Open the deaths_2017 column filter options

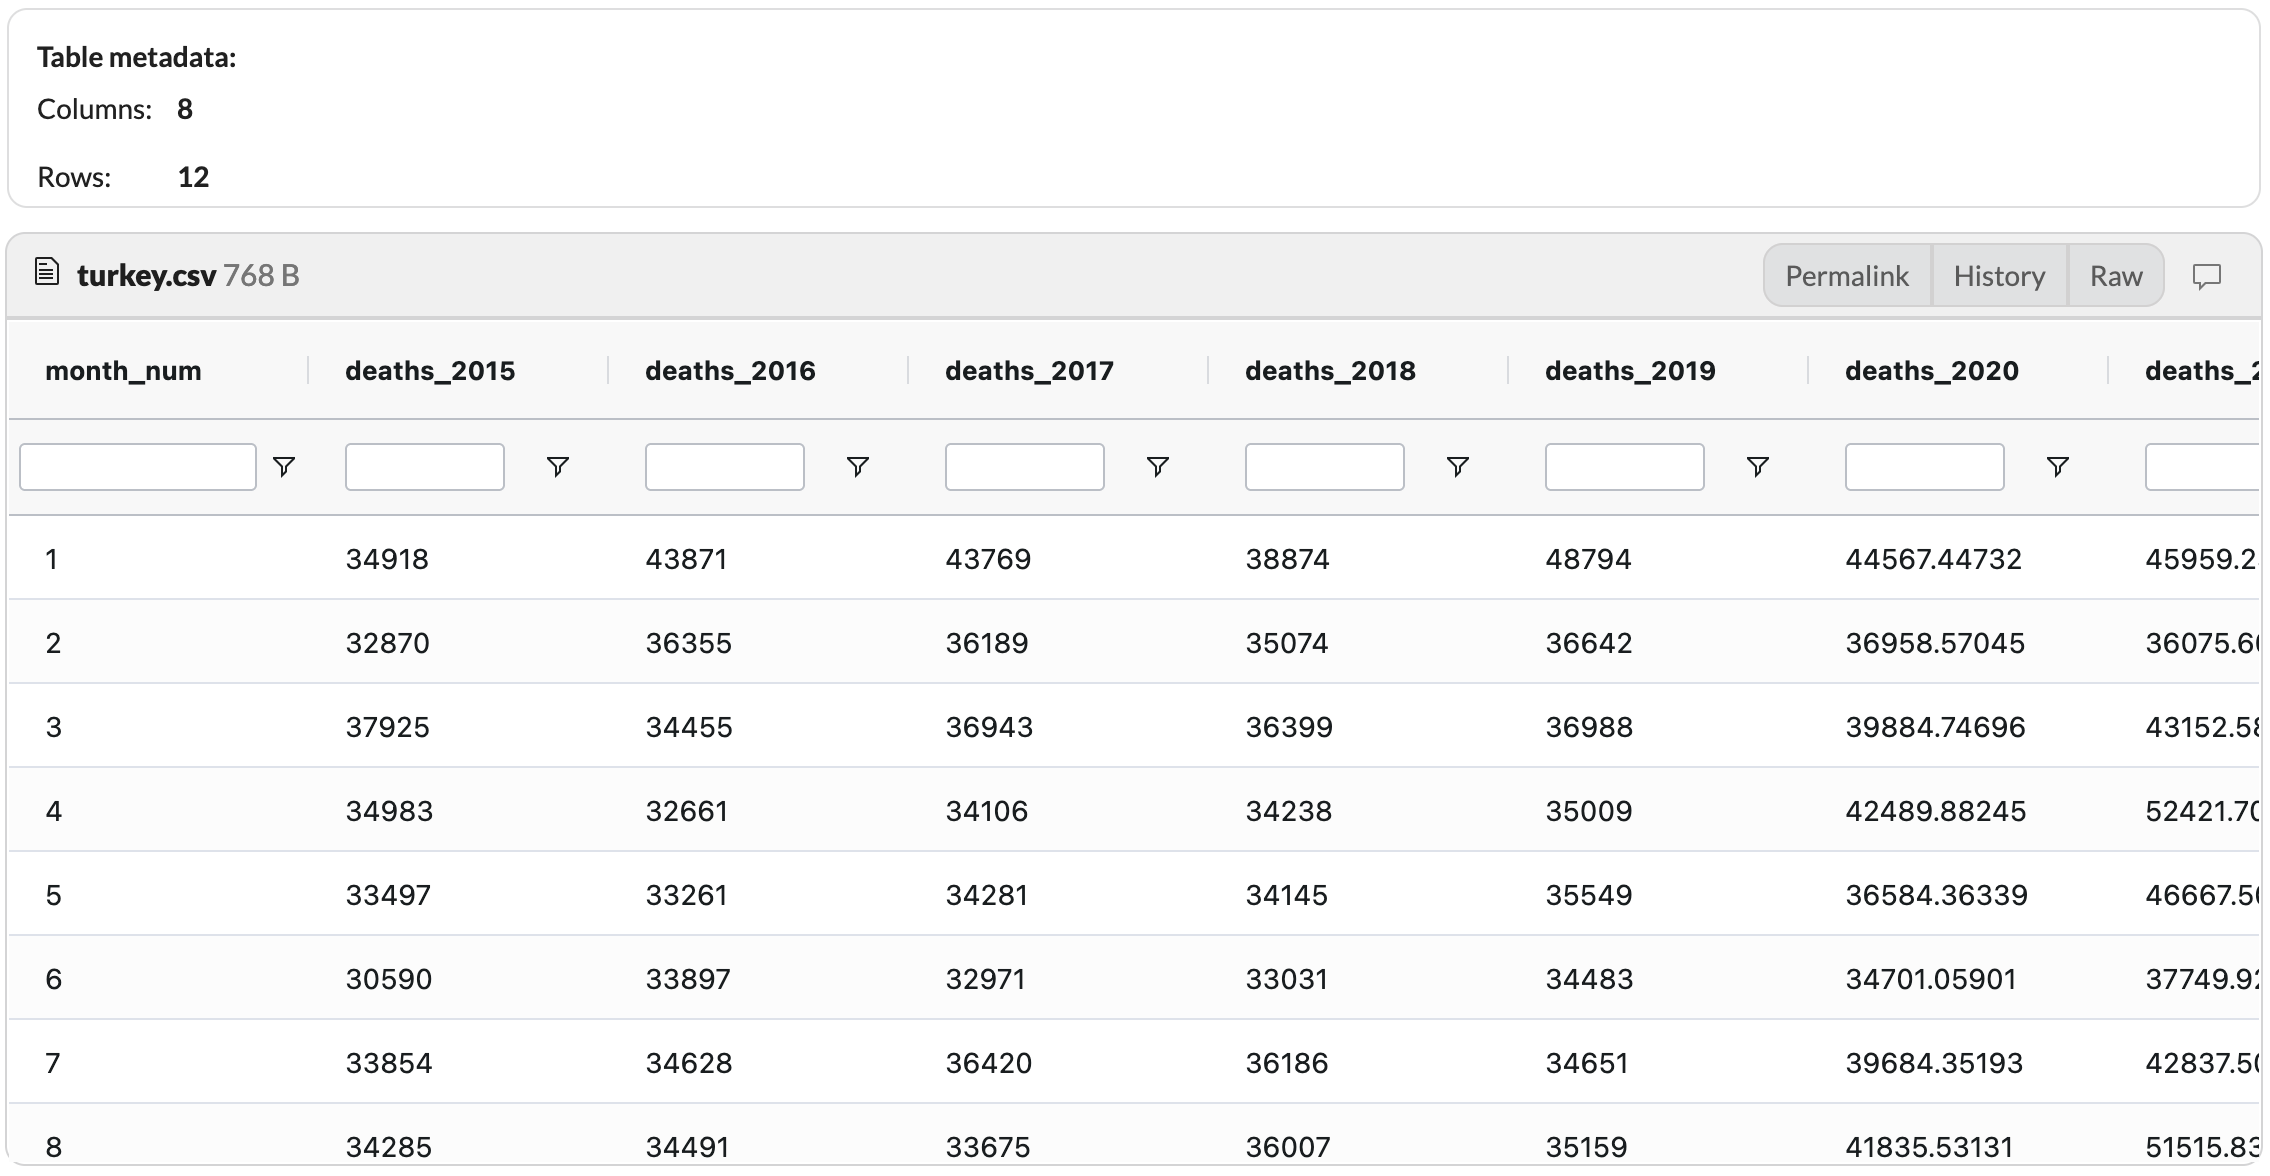(x=1158, y=467)
